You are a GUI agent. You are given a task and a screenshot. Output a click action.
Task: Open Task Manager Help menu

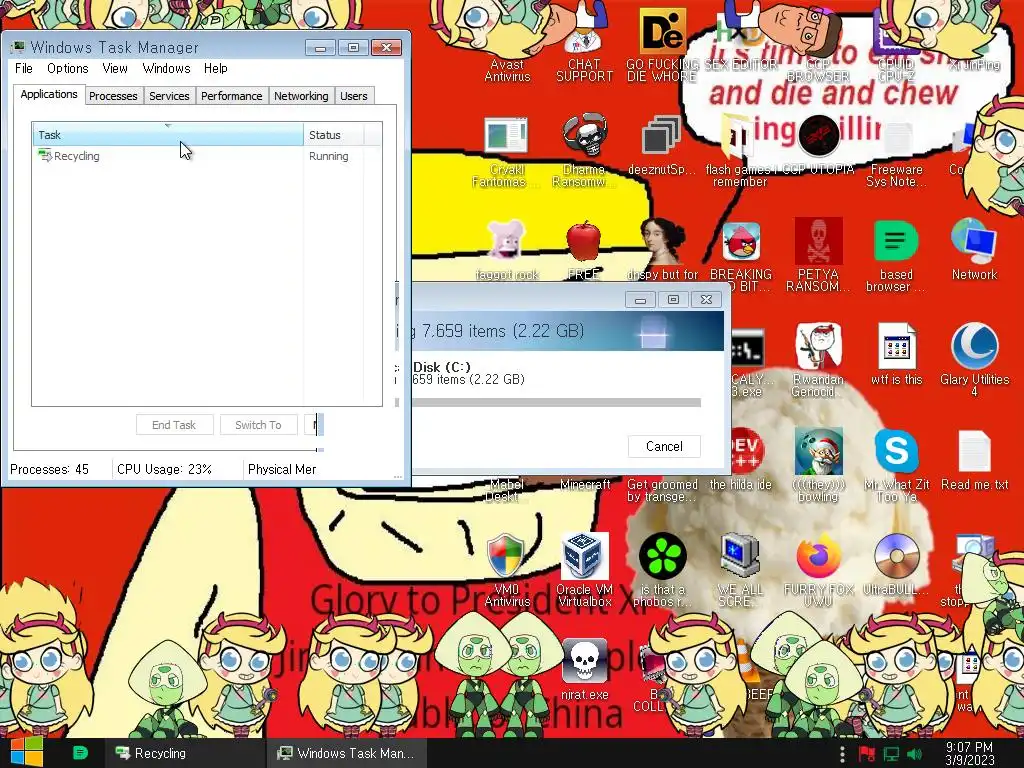click(216, 69)
